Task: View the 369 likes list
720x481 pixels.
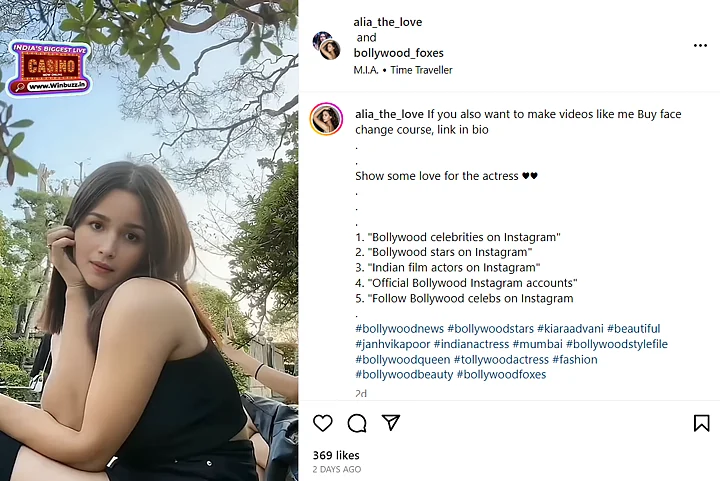Action: [336, 455]
